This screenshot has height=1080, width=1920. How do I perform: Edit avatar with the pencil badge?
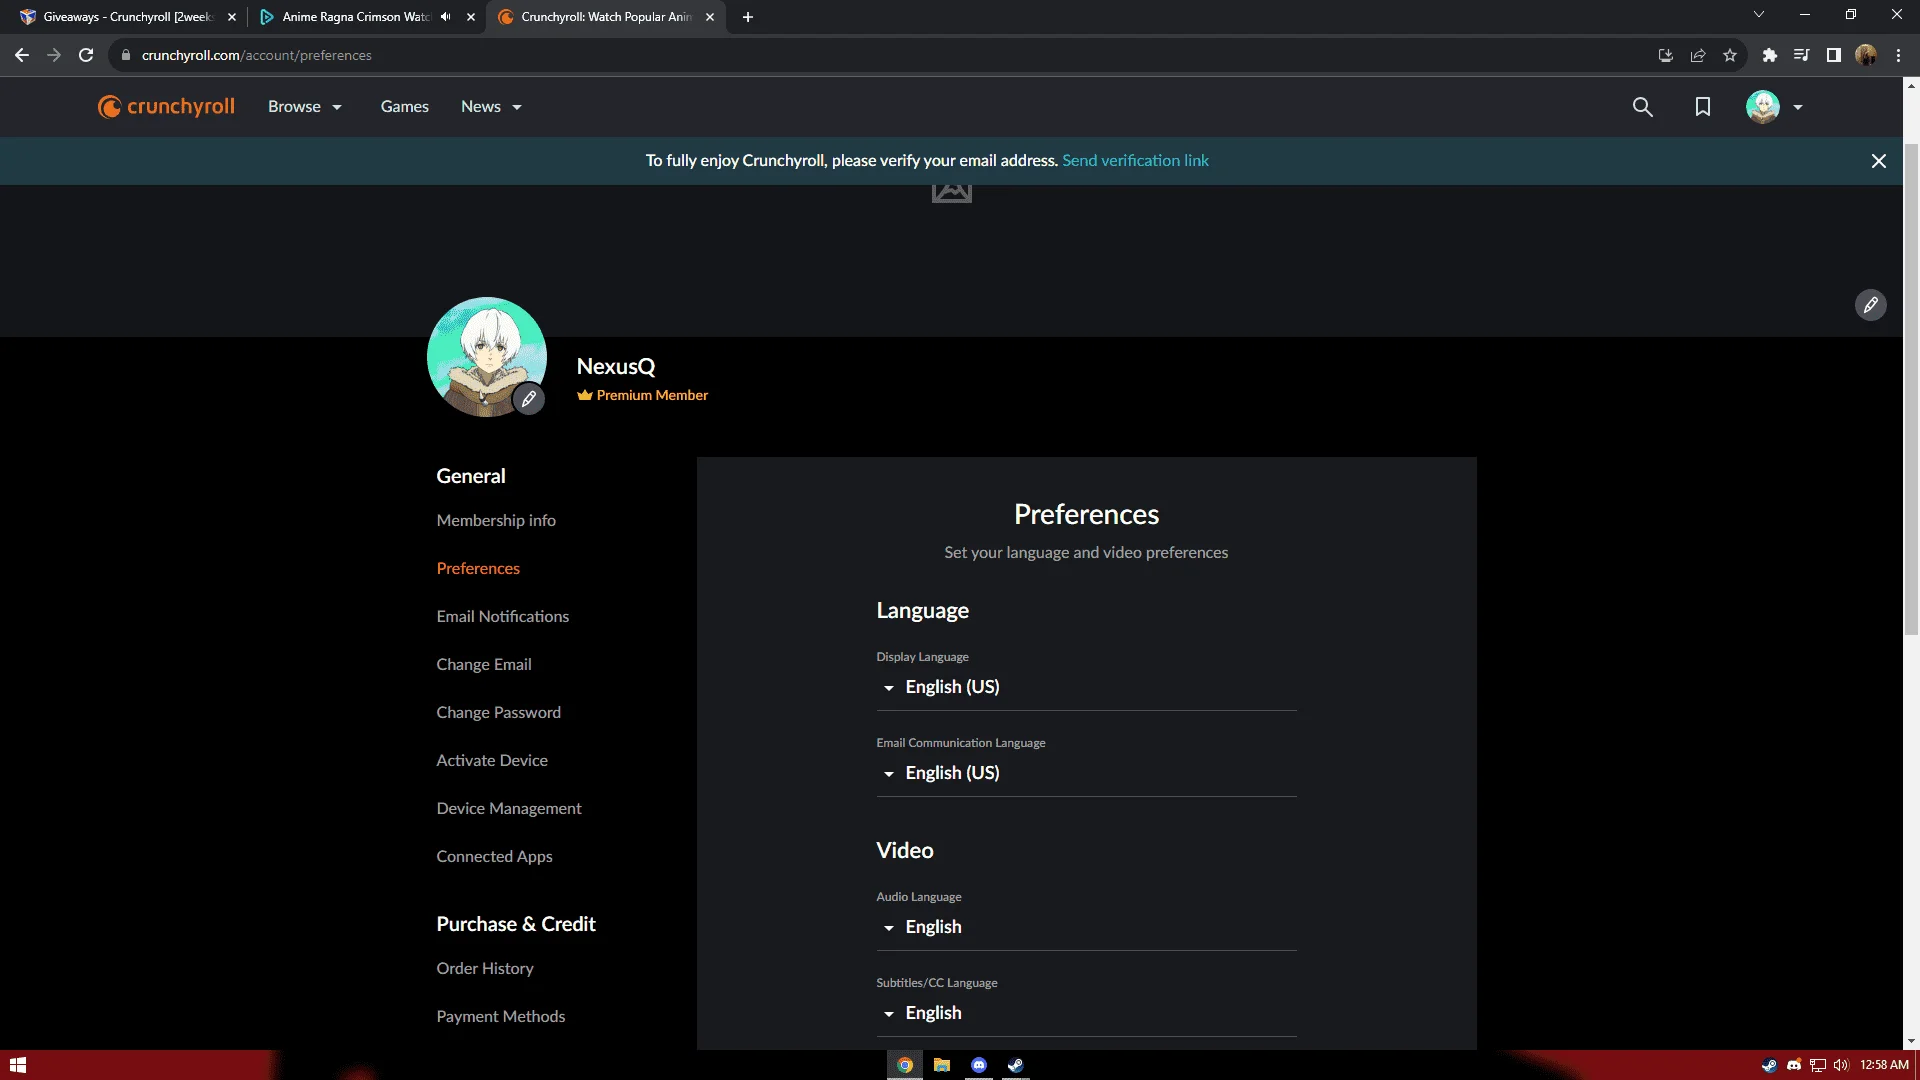(529, 399)
